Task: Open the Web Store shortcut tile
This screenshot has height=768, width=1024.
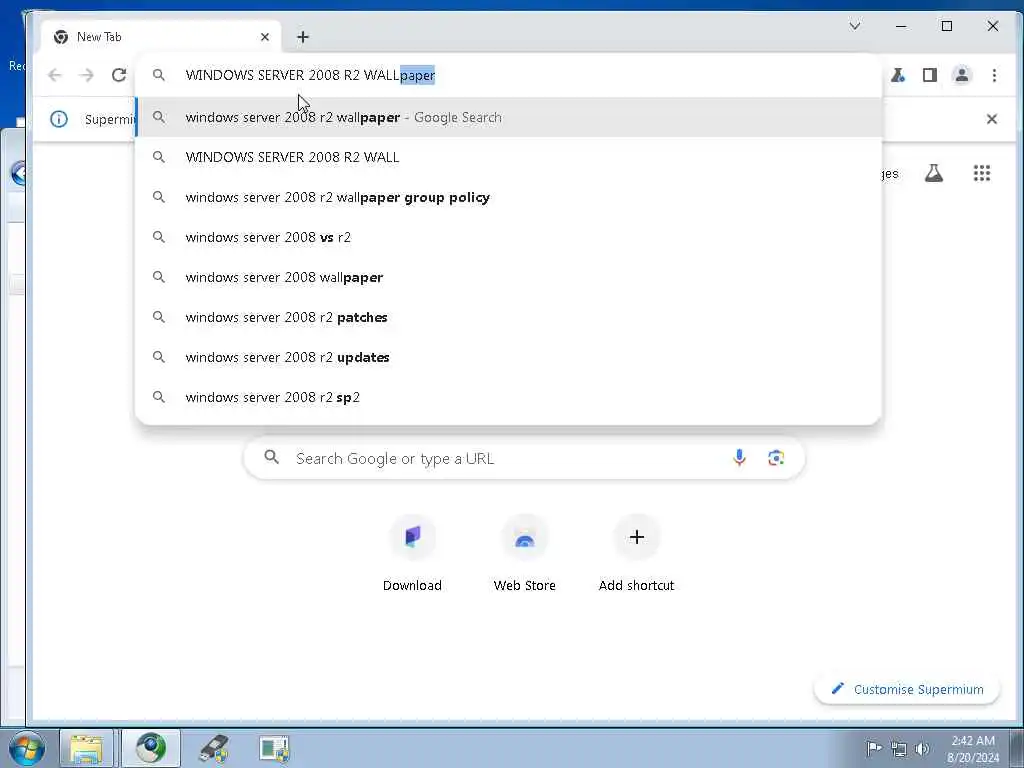Action: (524, 554)
